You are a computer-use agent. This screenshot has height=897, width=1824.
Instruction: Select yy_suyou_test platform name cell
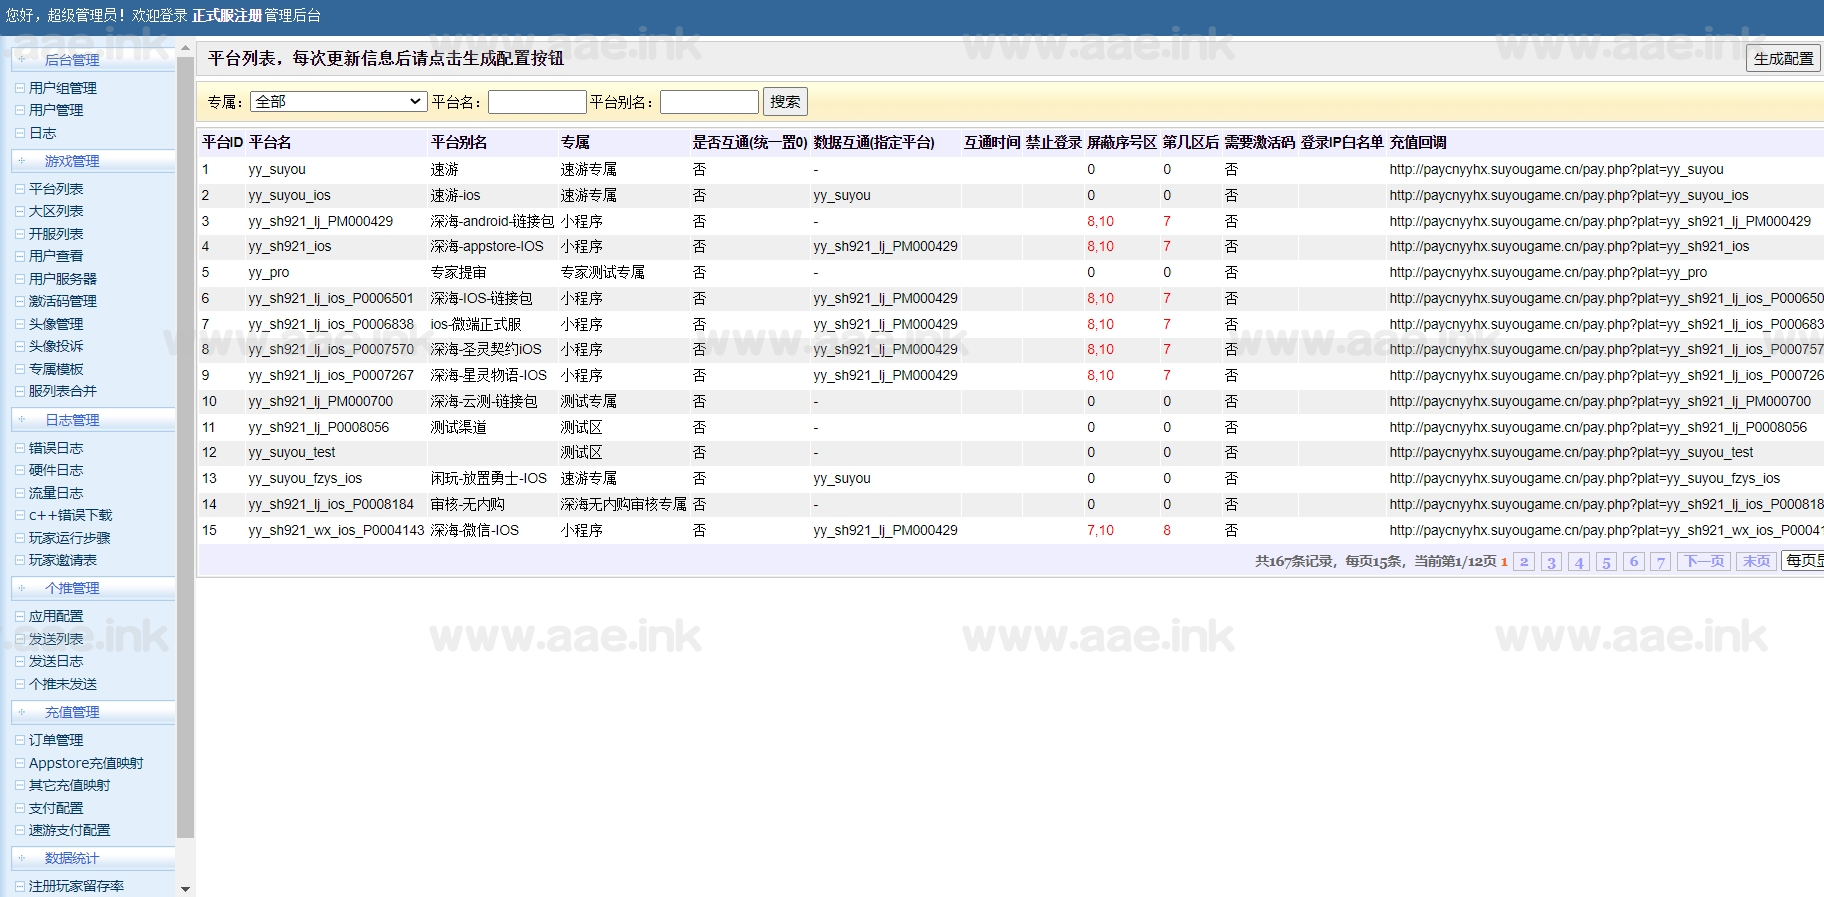pyautogui.click(x=336, y=453)
